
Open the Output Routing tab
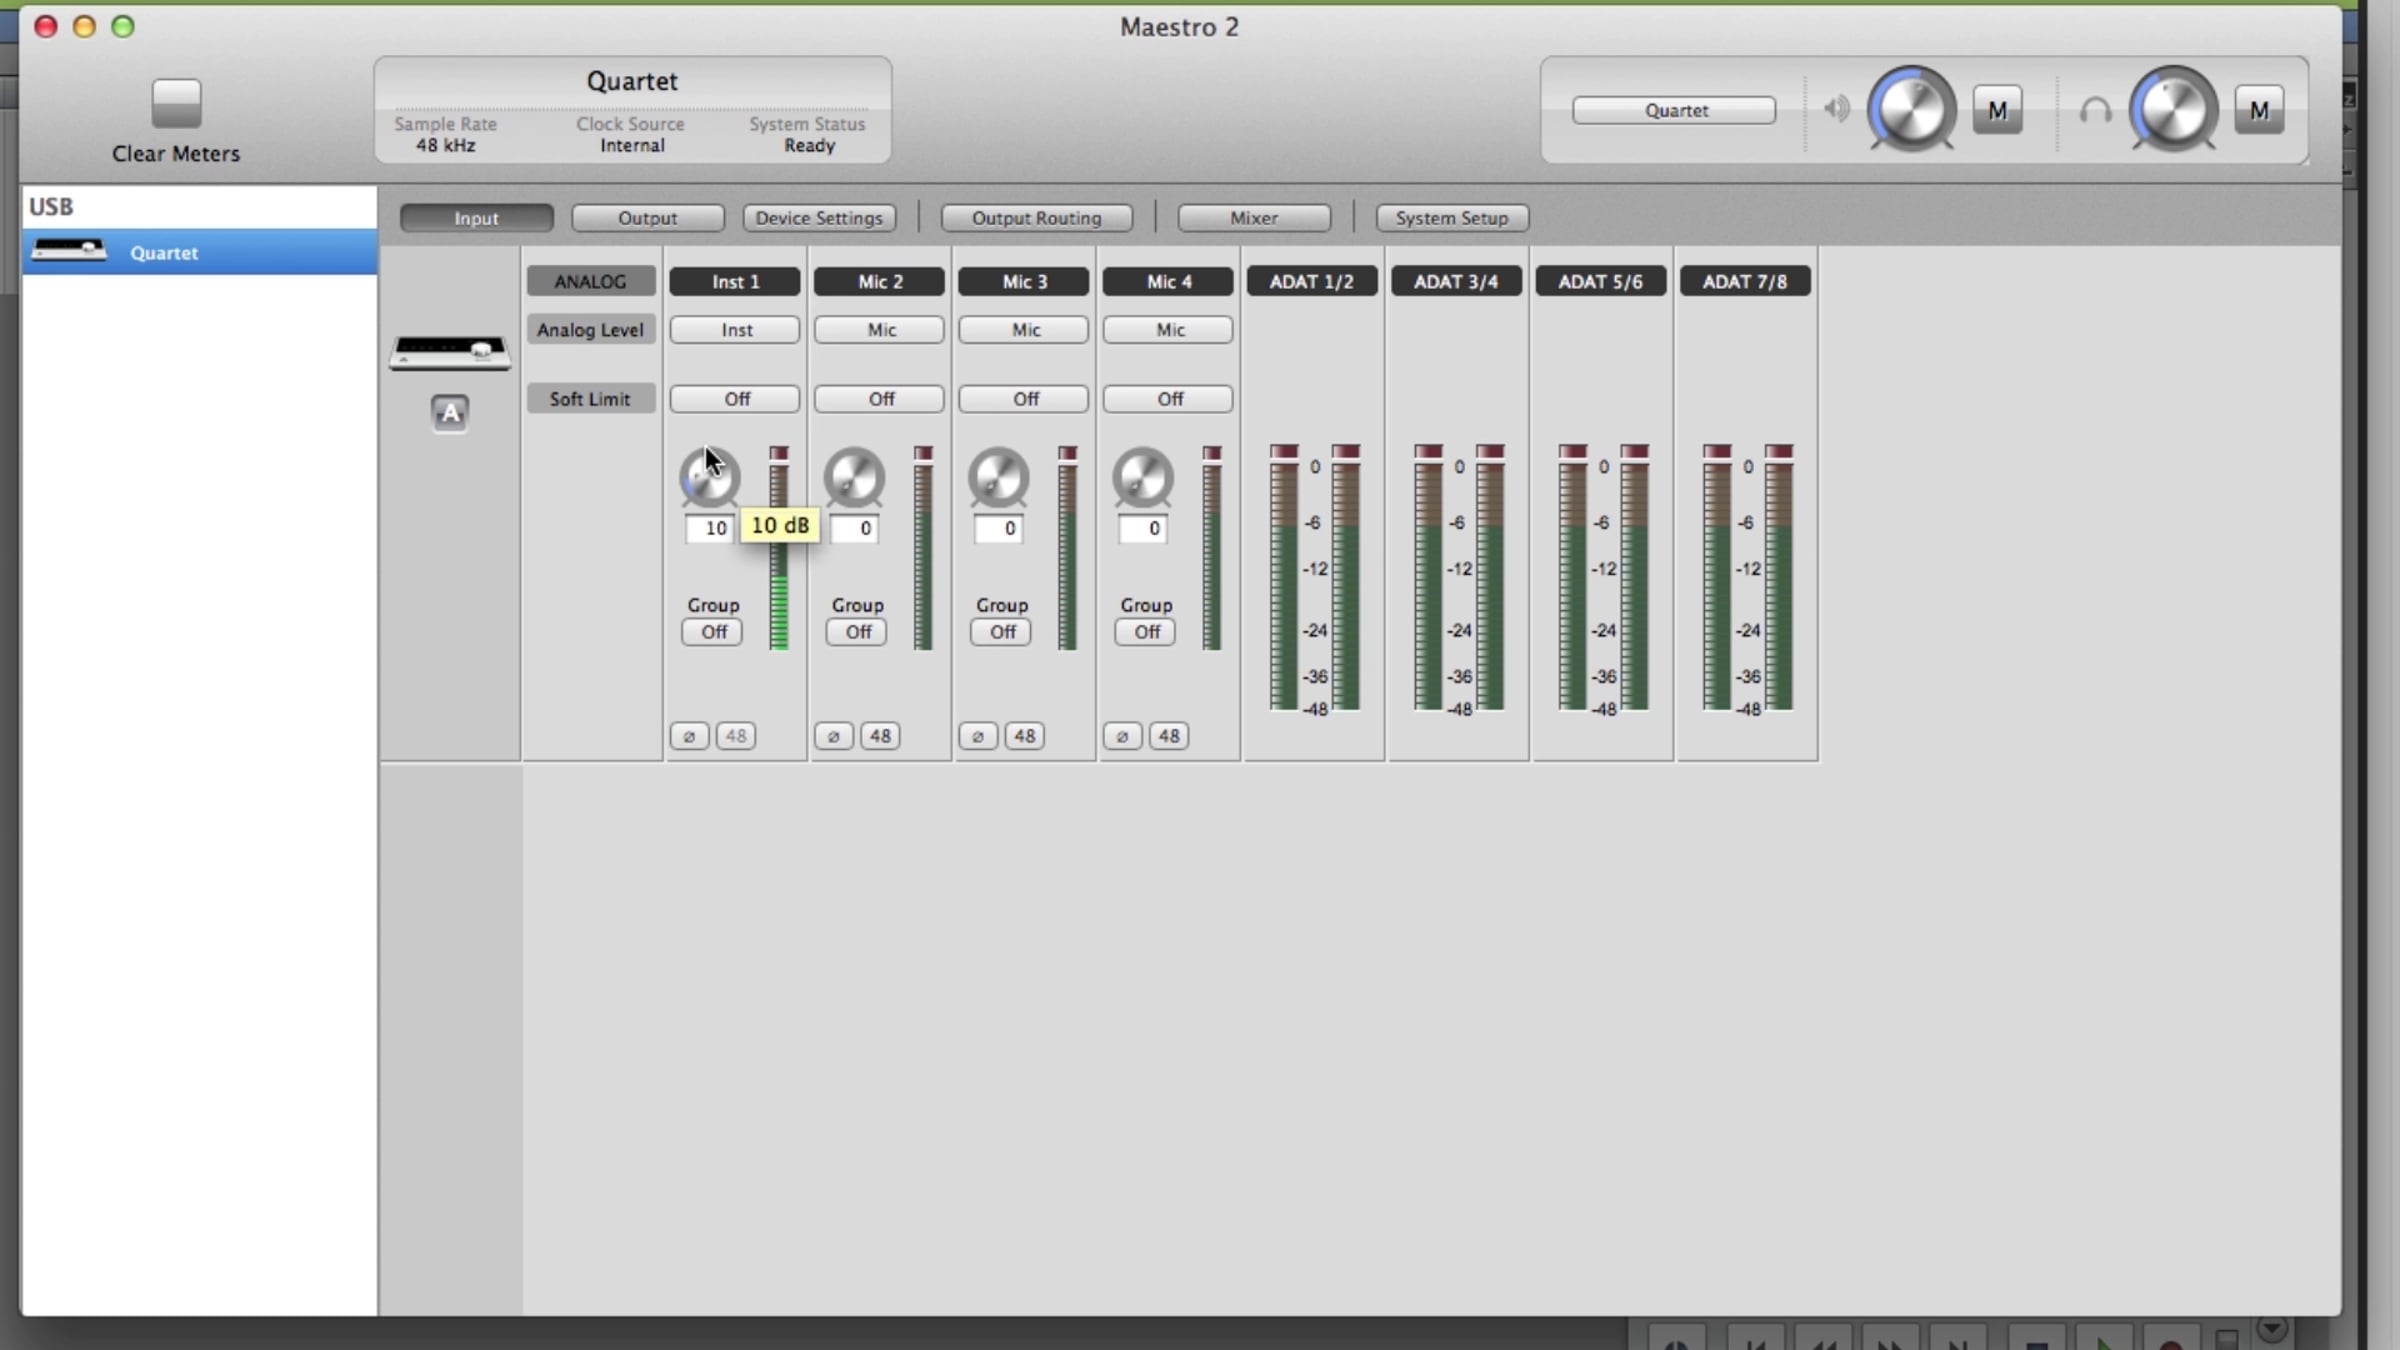(x=1037, y=218)
